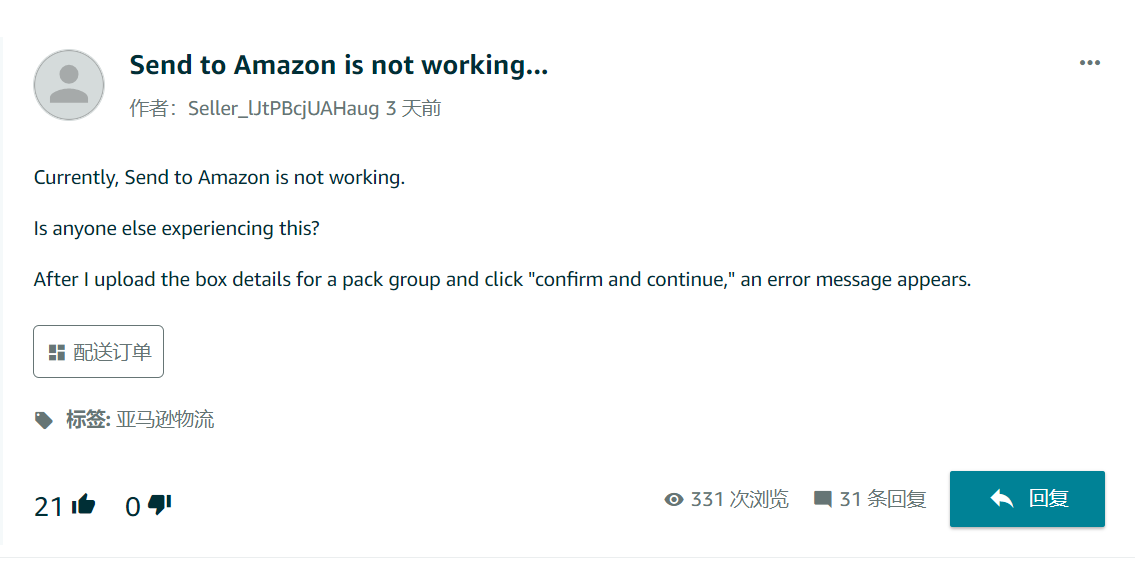Click the grid icon in 配送订单 button
Image resolution: width=1147 pixels, height=562 pixels.
pos(57,353)
